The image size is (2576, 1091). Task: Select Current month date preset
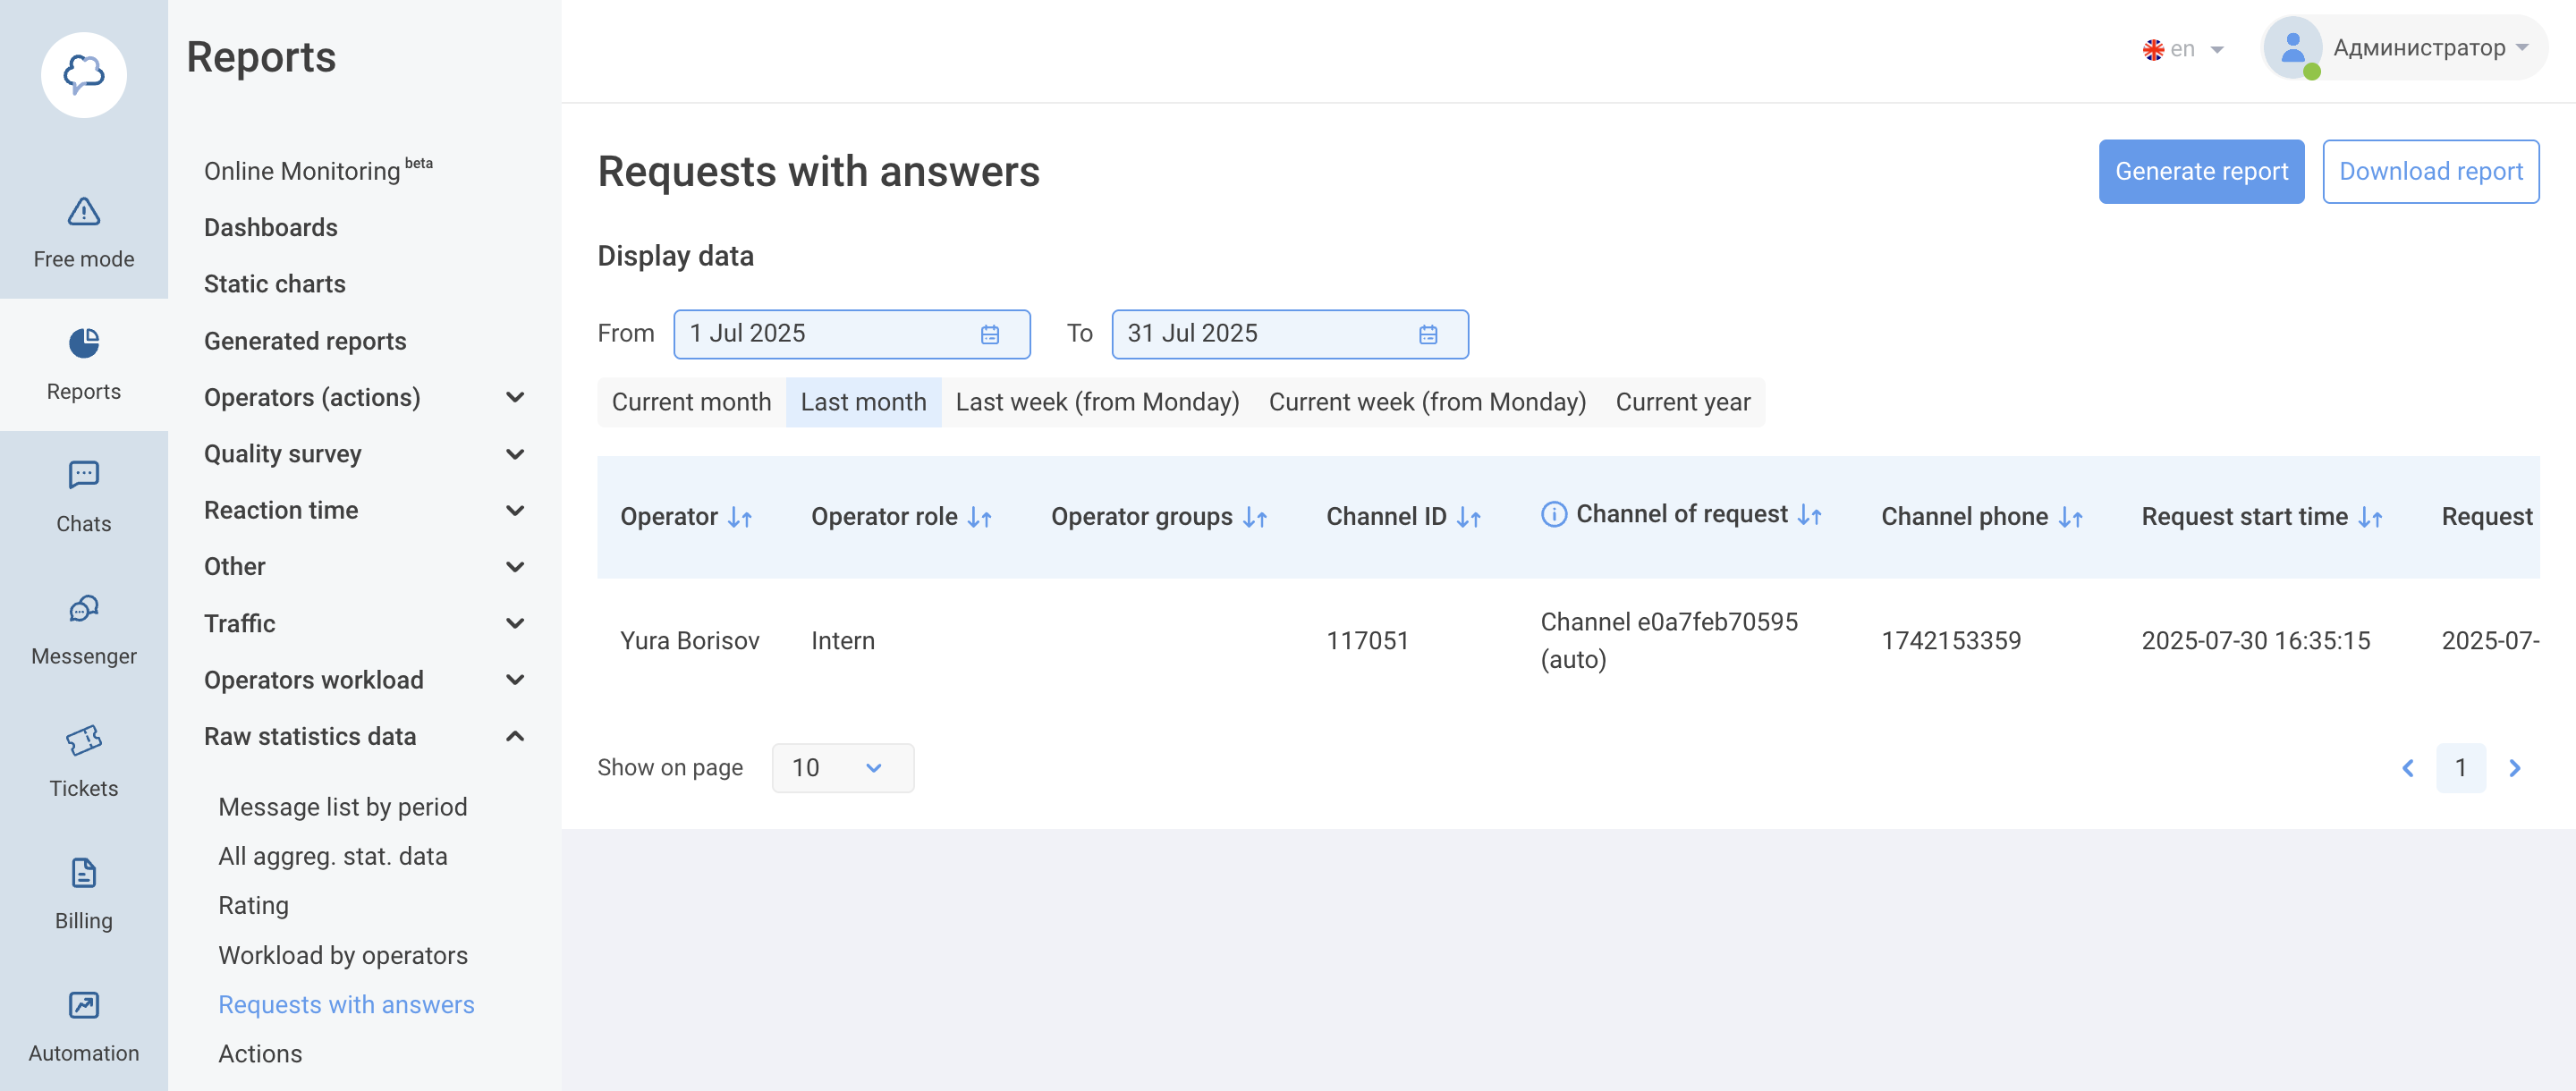point(691,402)
